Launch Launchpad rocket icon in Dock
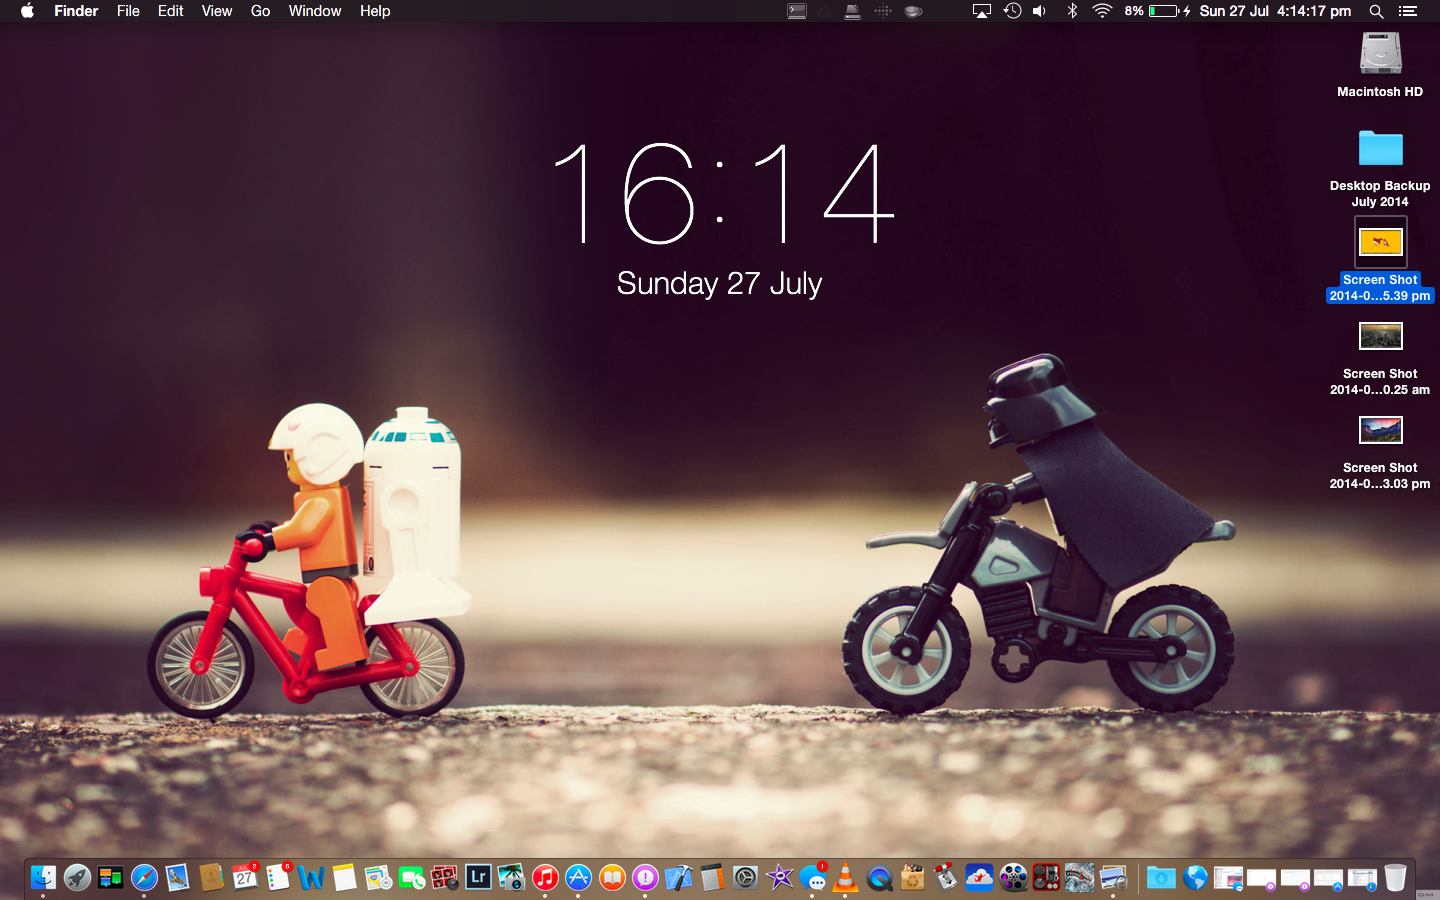The height and width of the screenshot is (900, 1440). tap(77, 878)
